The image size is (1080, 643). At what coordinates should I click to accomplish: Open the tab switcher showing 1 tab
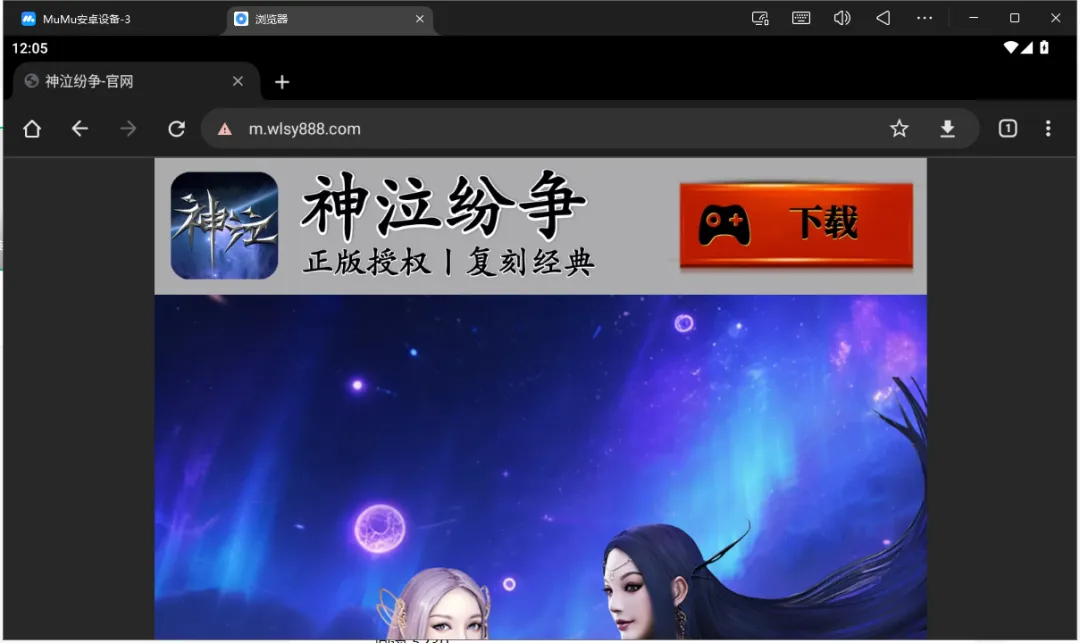tap(1008, 129)
